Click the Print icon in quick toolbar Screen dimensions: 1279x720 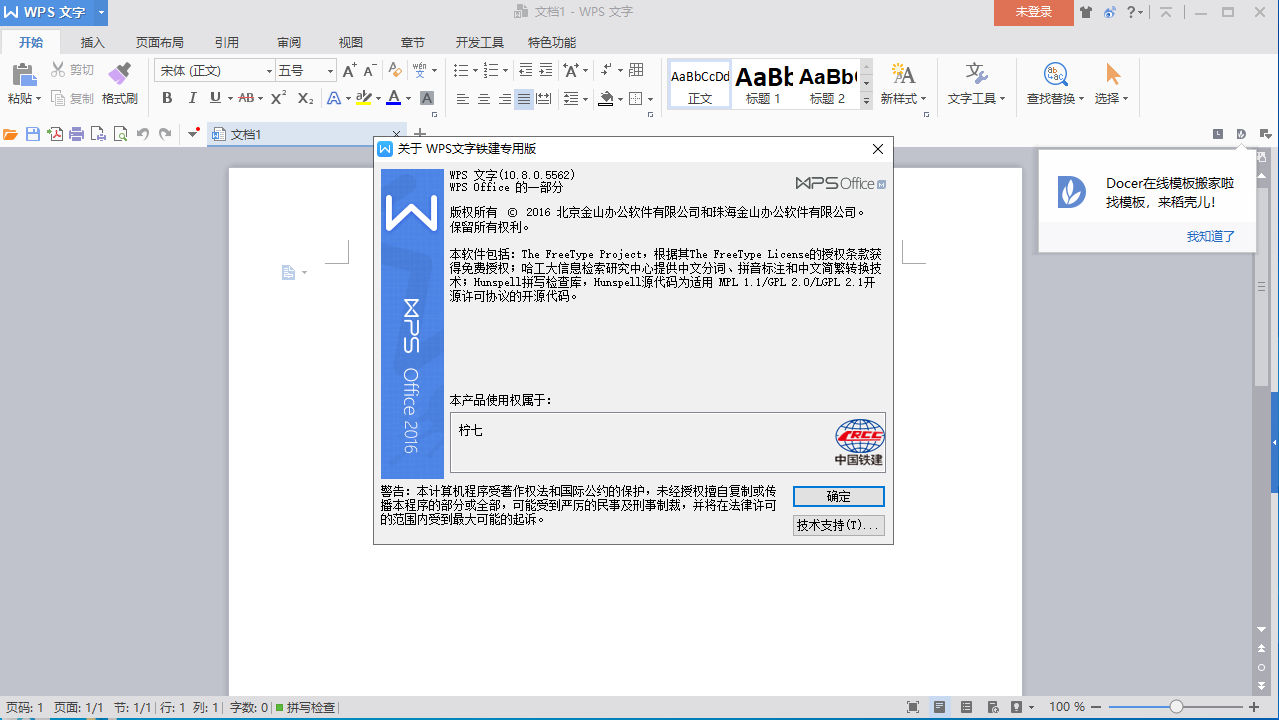coord(76,134)
